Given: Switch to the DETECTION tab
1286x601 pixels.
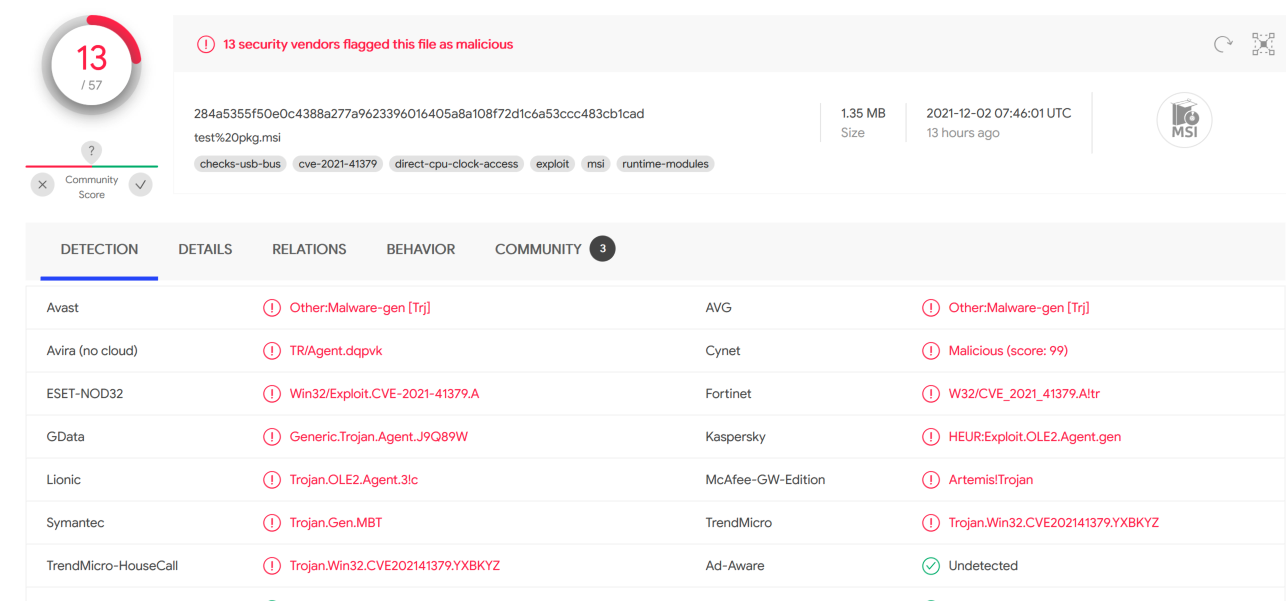Looking at the screenshot, I should coord(99,249).
